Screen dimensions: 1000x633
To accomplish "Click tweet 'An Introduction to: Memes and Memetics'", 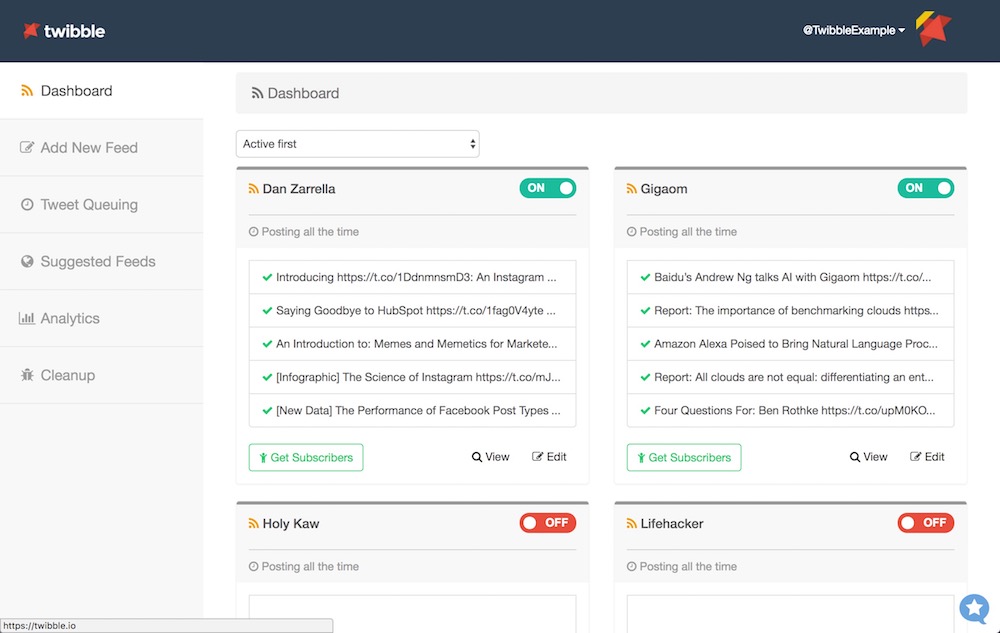I will [x=413, y=344].
